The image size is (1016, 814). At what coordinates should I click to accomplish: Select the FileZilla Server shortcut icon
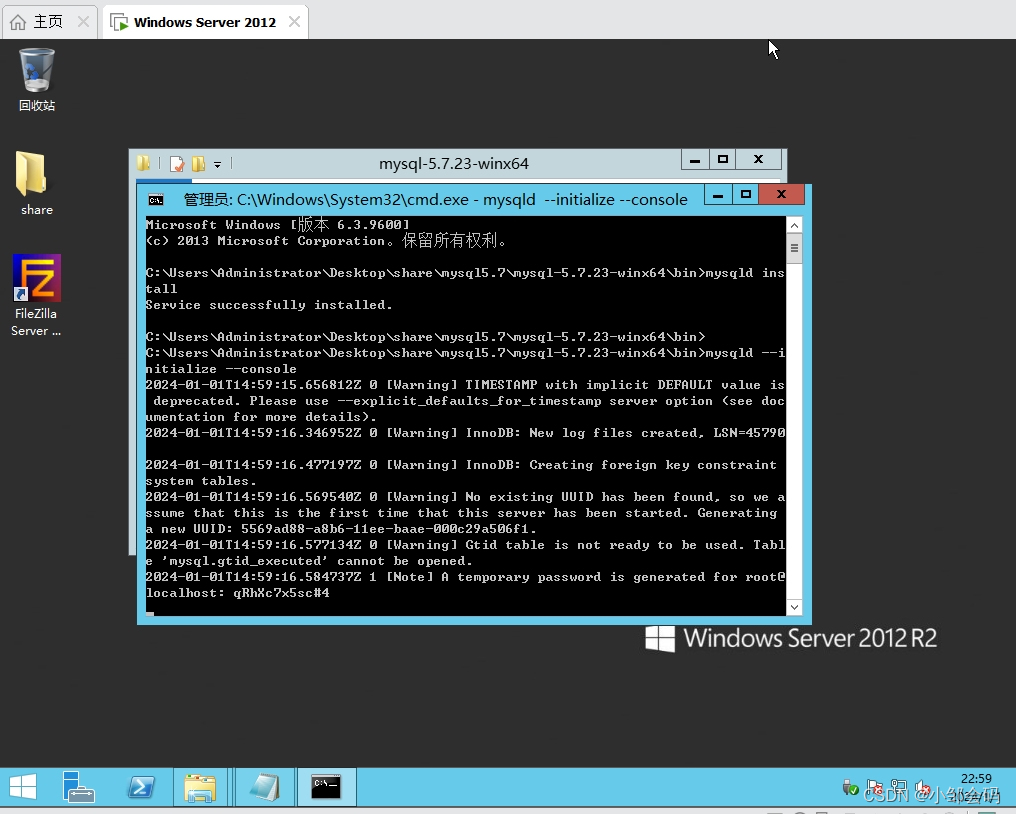[x=36, y=296]
